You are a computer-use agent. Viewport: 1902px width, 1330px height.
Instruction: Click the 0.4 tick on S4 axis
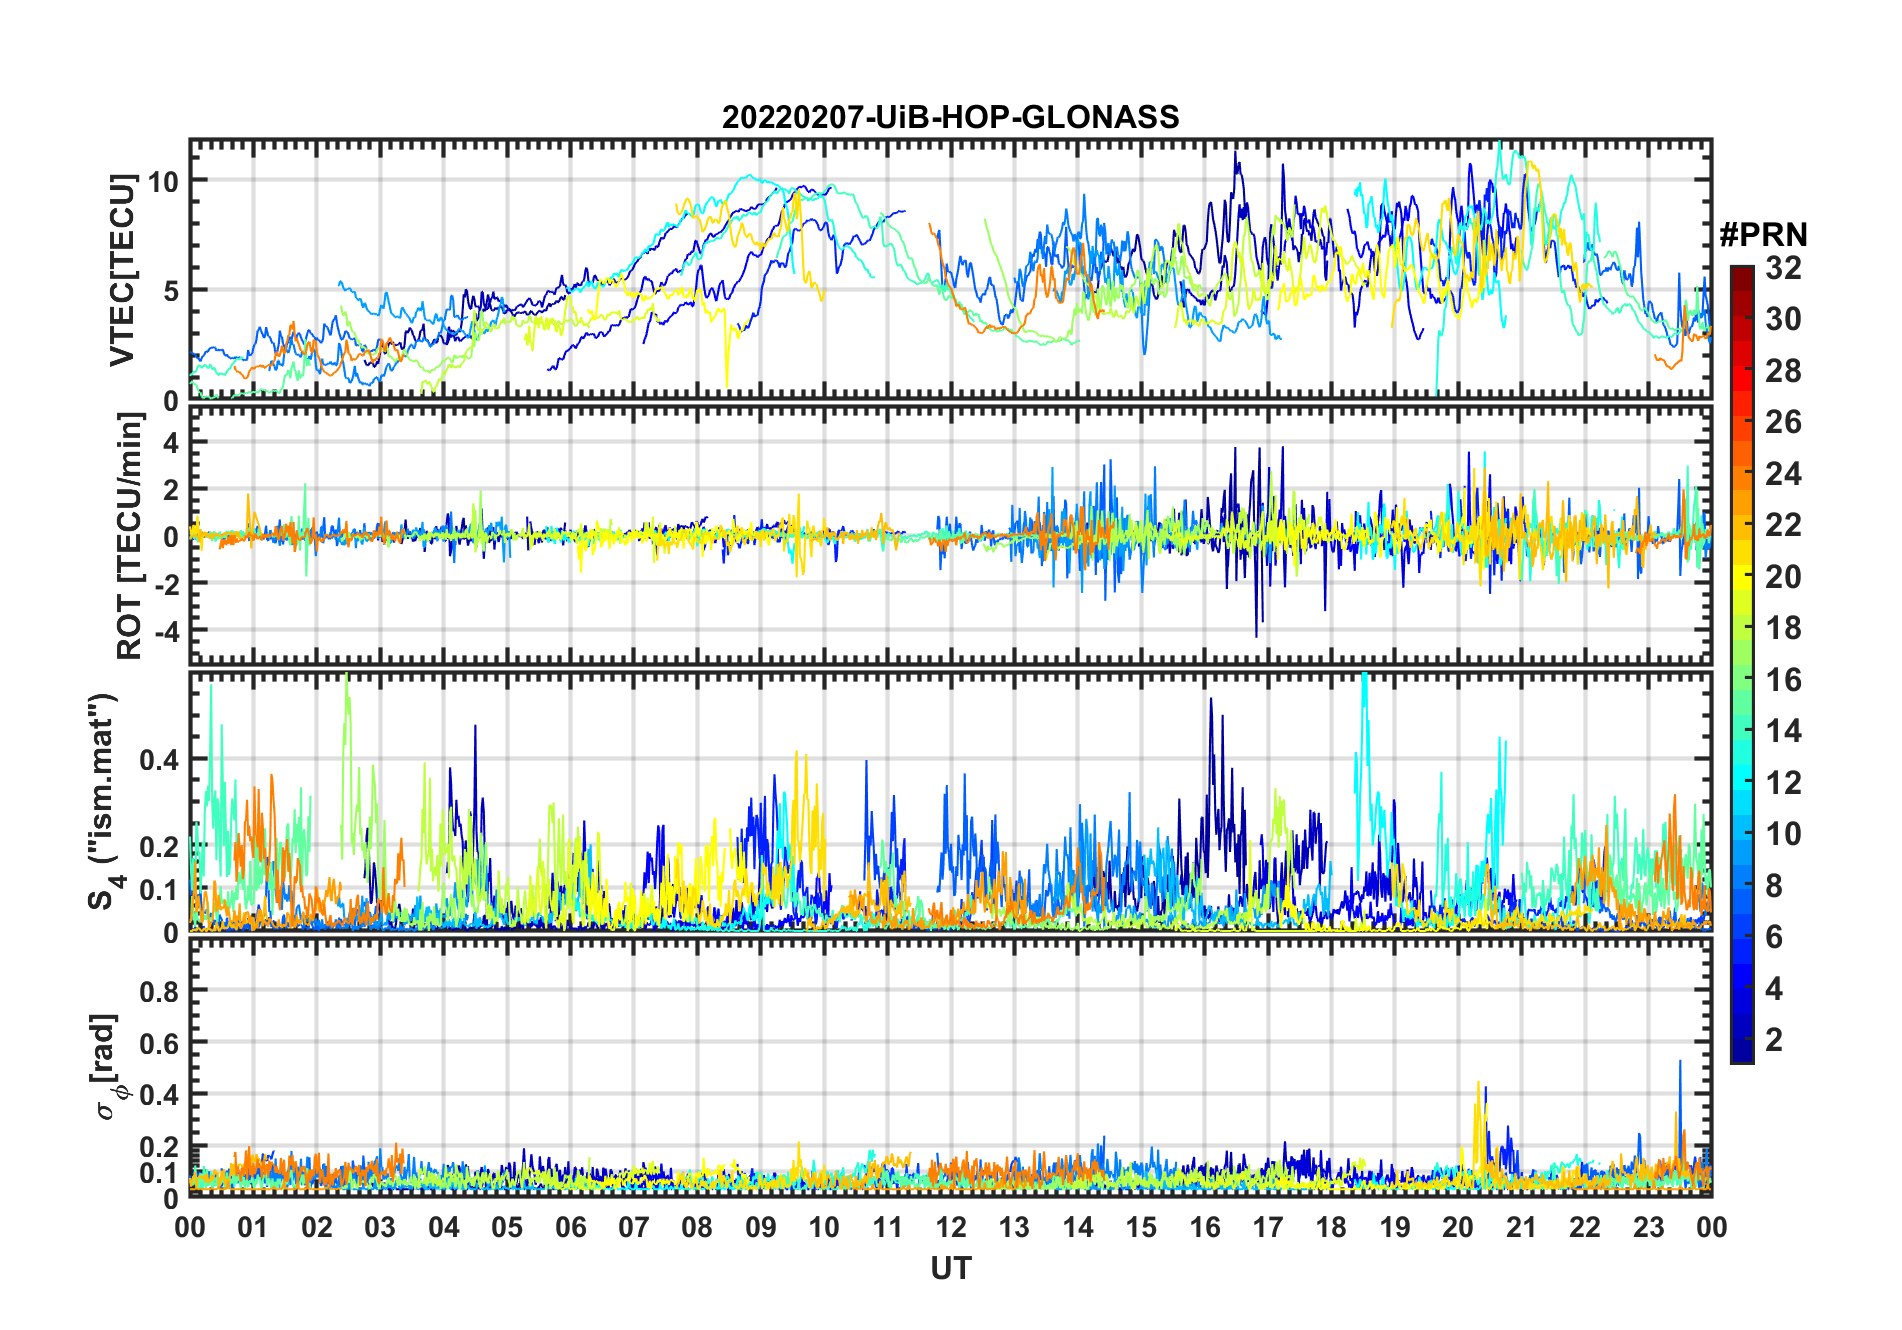point(159,760)
